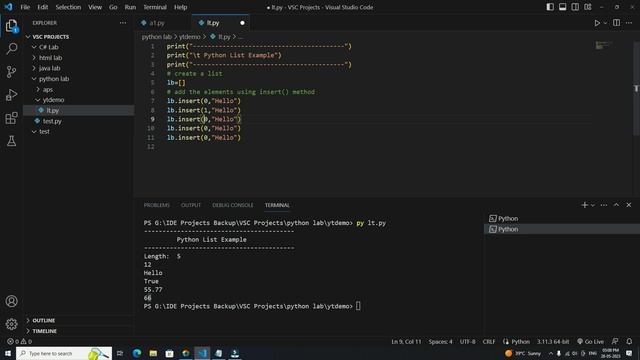Click the Windows taskbar search box
The width and height of the screenshot is (640, 360).
tap(64, 353)
